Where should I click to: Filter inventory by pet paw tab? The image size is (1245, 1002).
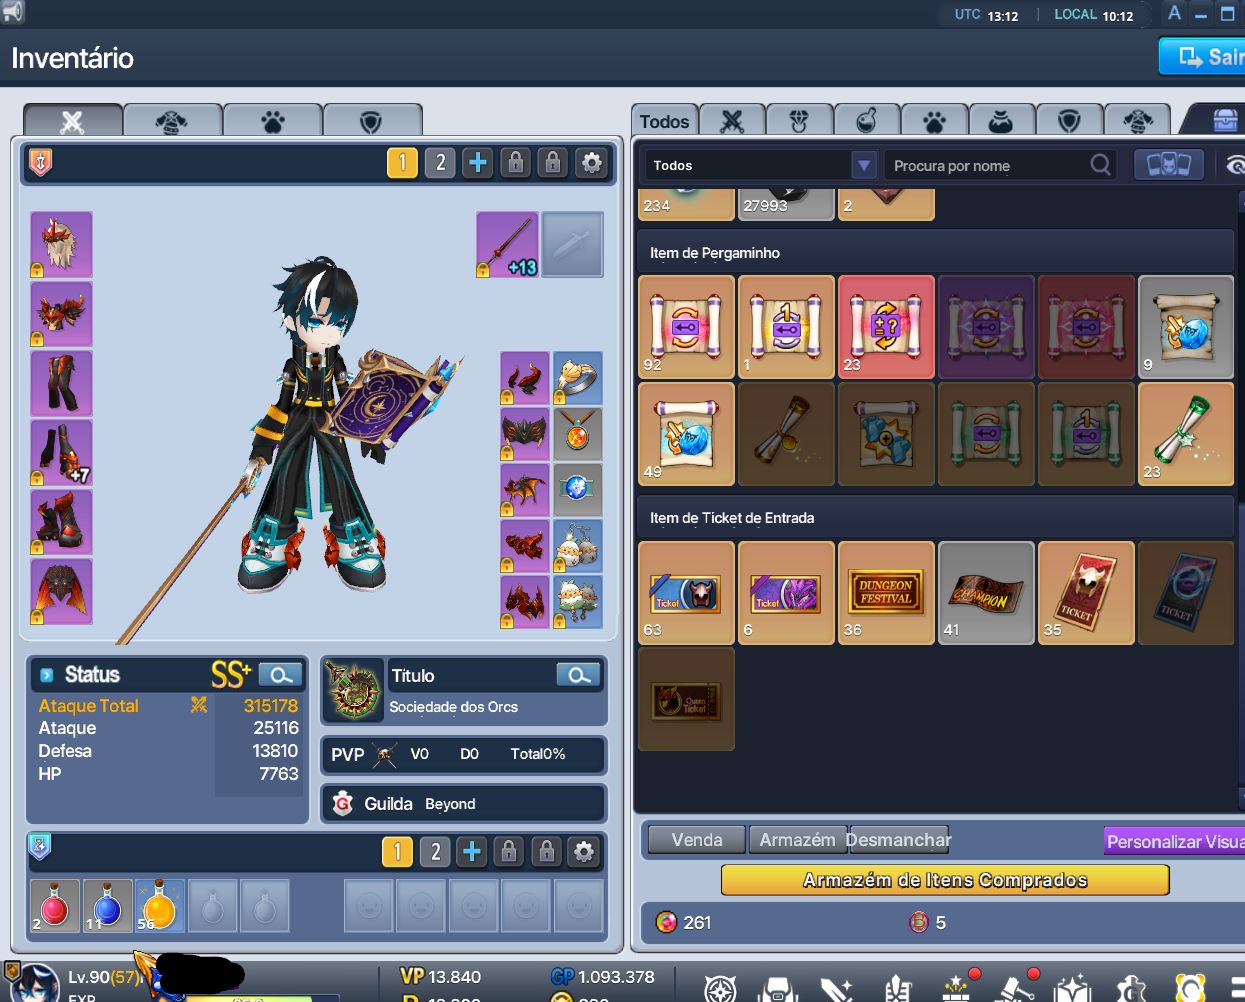(x=934, y=121)
